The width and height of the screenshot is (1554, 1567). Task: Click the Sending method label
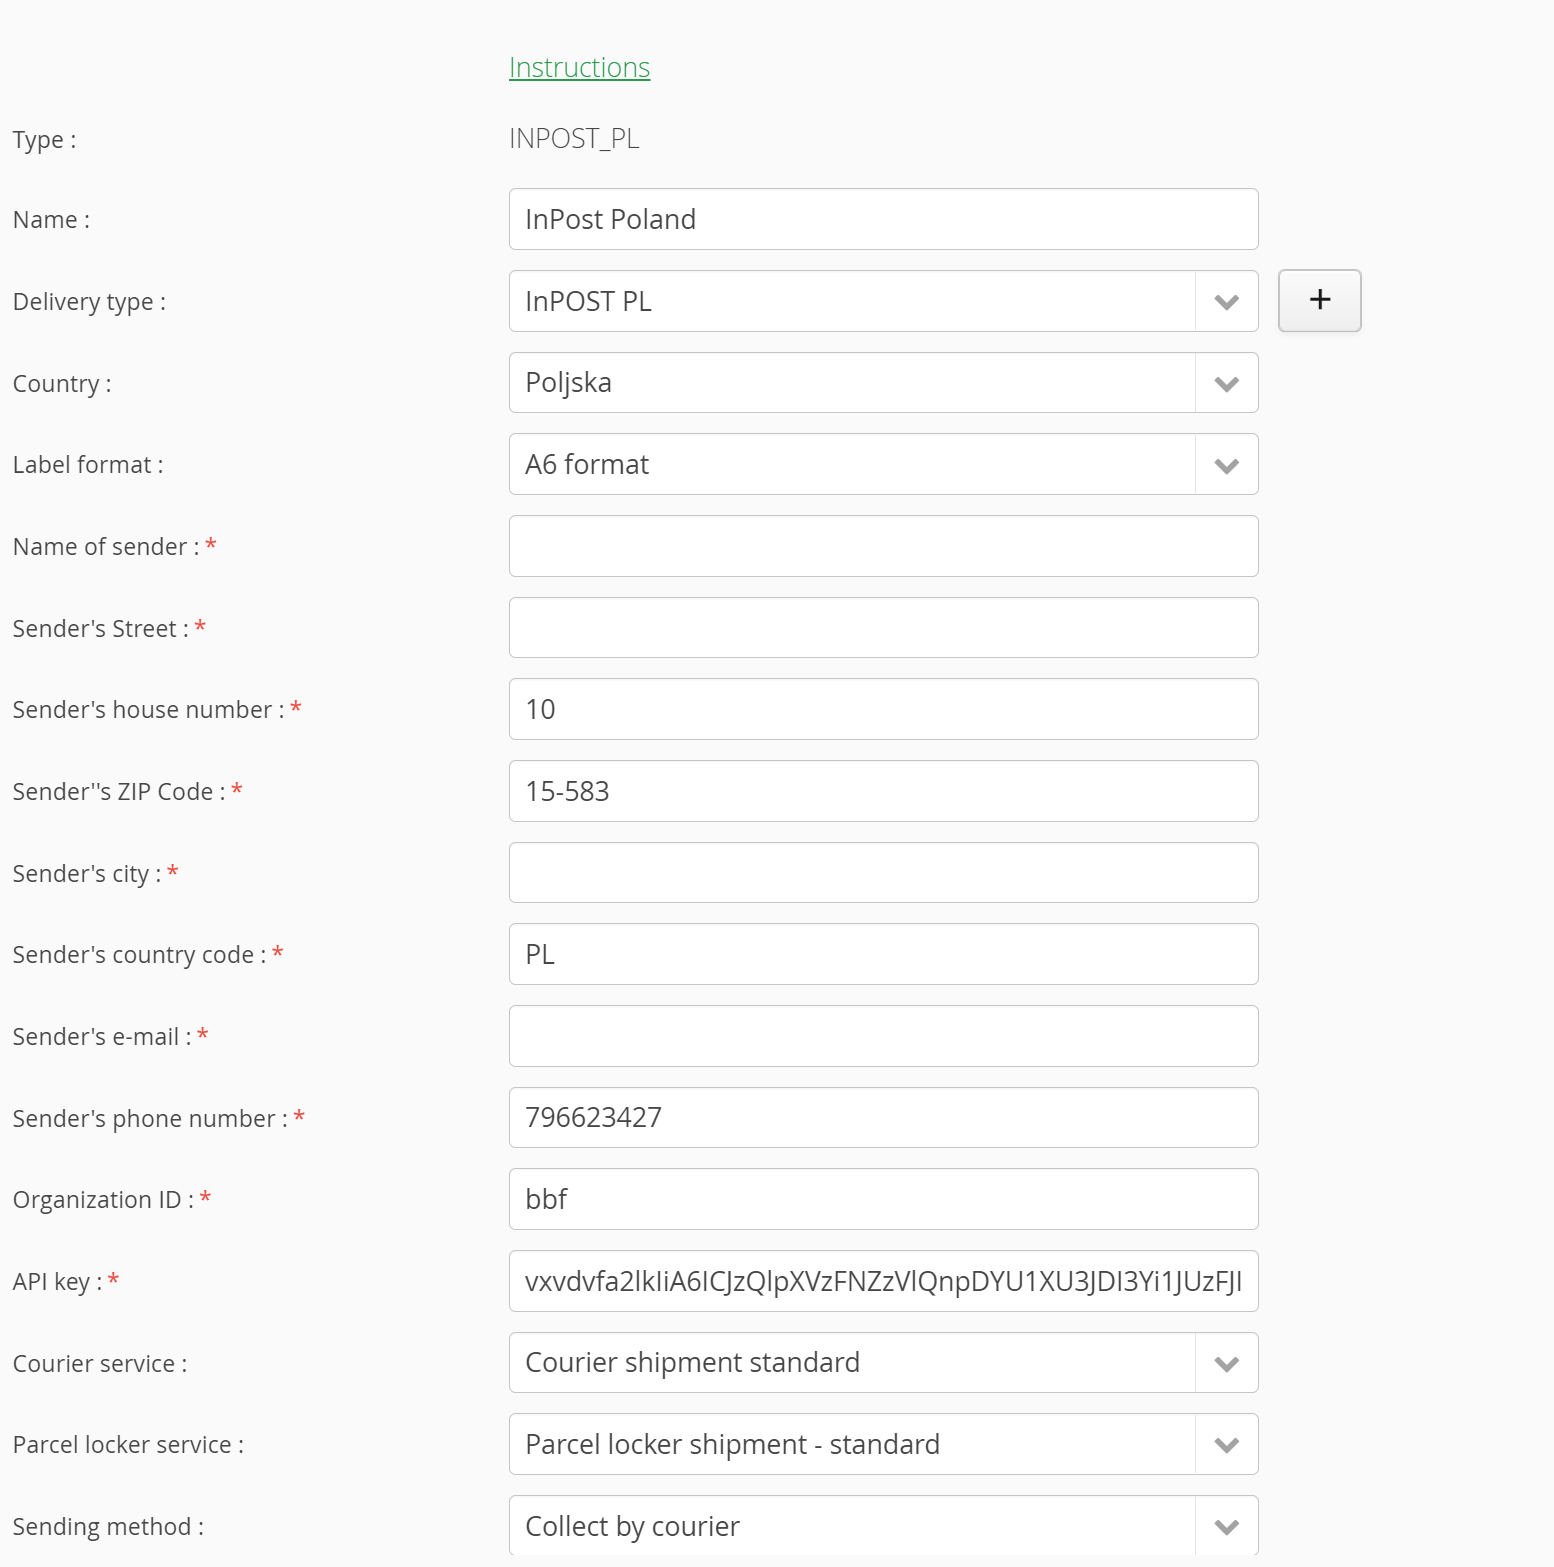coord(108,1527)
